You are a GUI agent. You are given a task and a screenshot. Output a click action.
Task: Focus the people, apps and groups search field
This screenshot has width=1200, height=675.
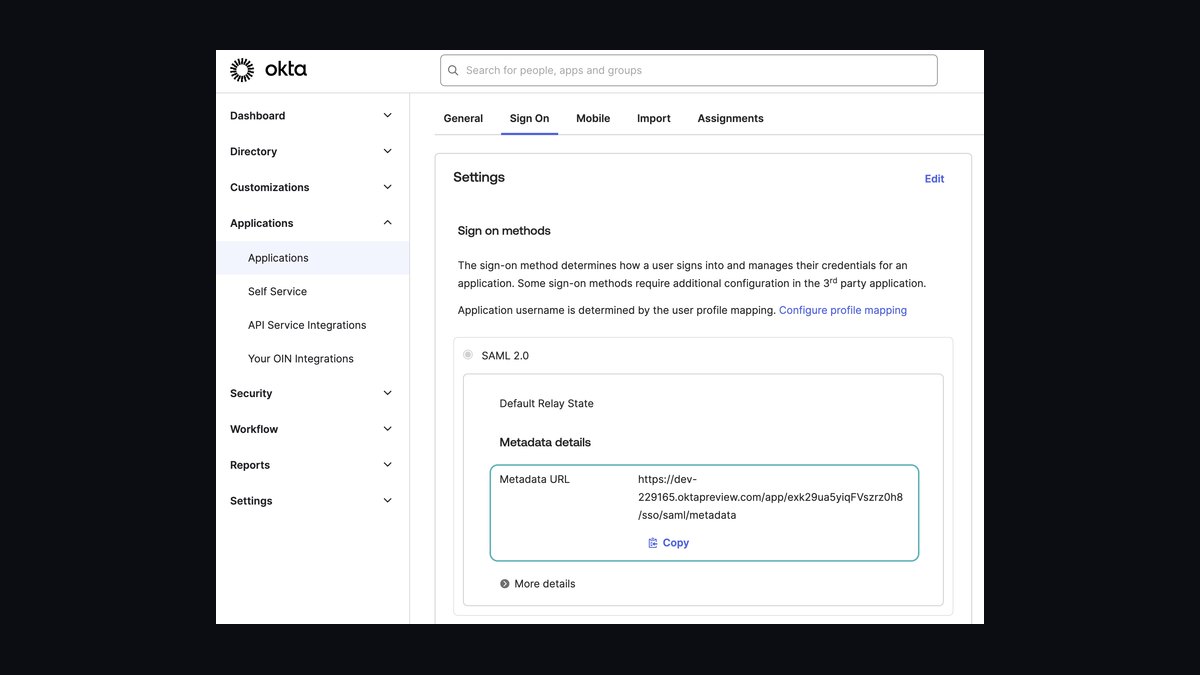pyautogui.click(x=689, y=70)
